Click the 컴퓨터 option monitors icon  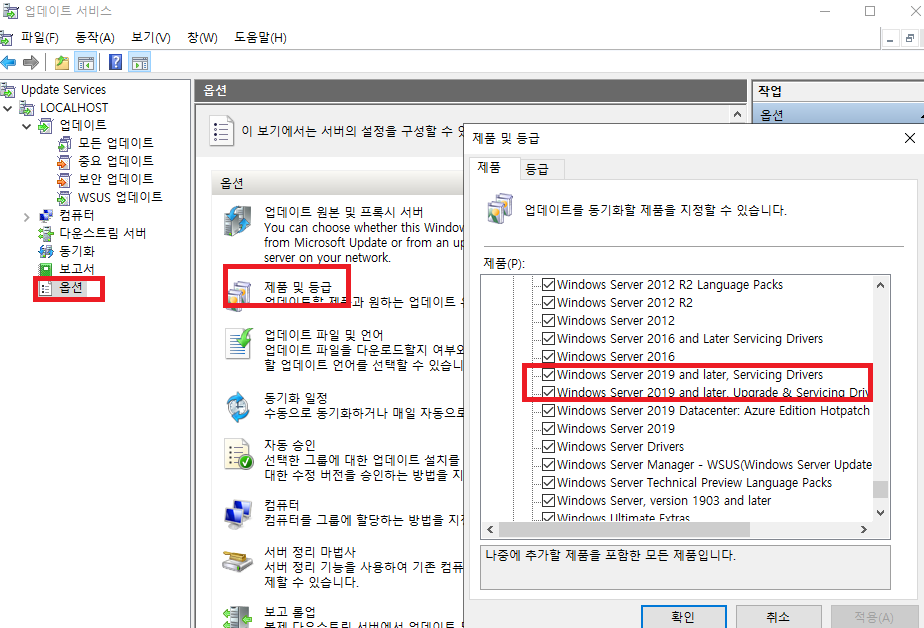(239, 514)
